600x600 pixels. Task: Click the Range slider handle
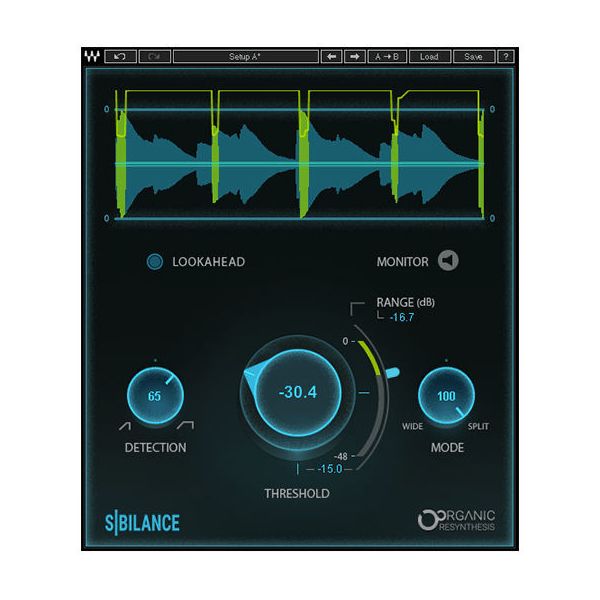point(393,374)
